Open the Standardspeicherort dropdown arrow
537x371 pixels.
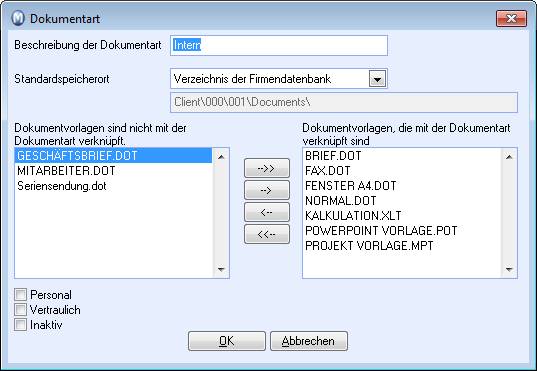377,79
